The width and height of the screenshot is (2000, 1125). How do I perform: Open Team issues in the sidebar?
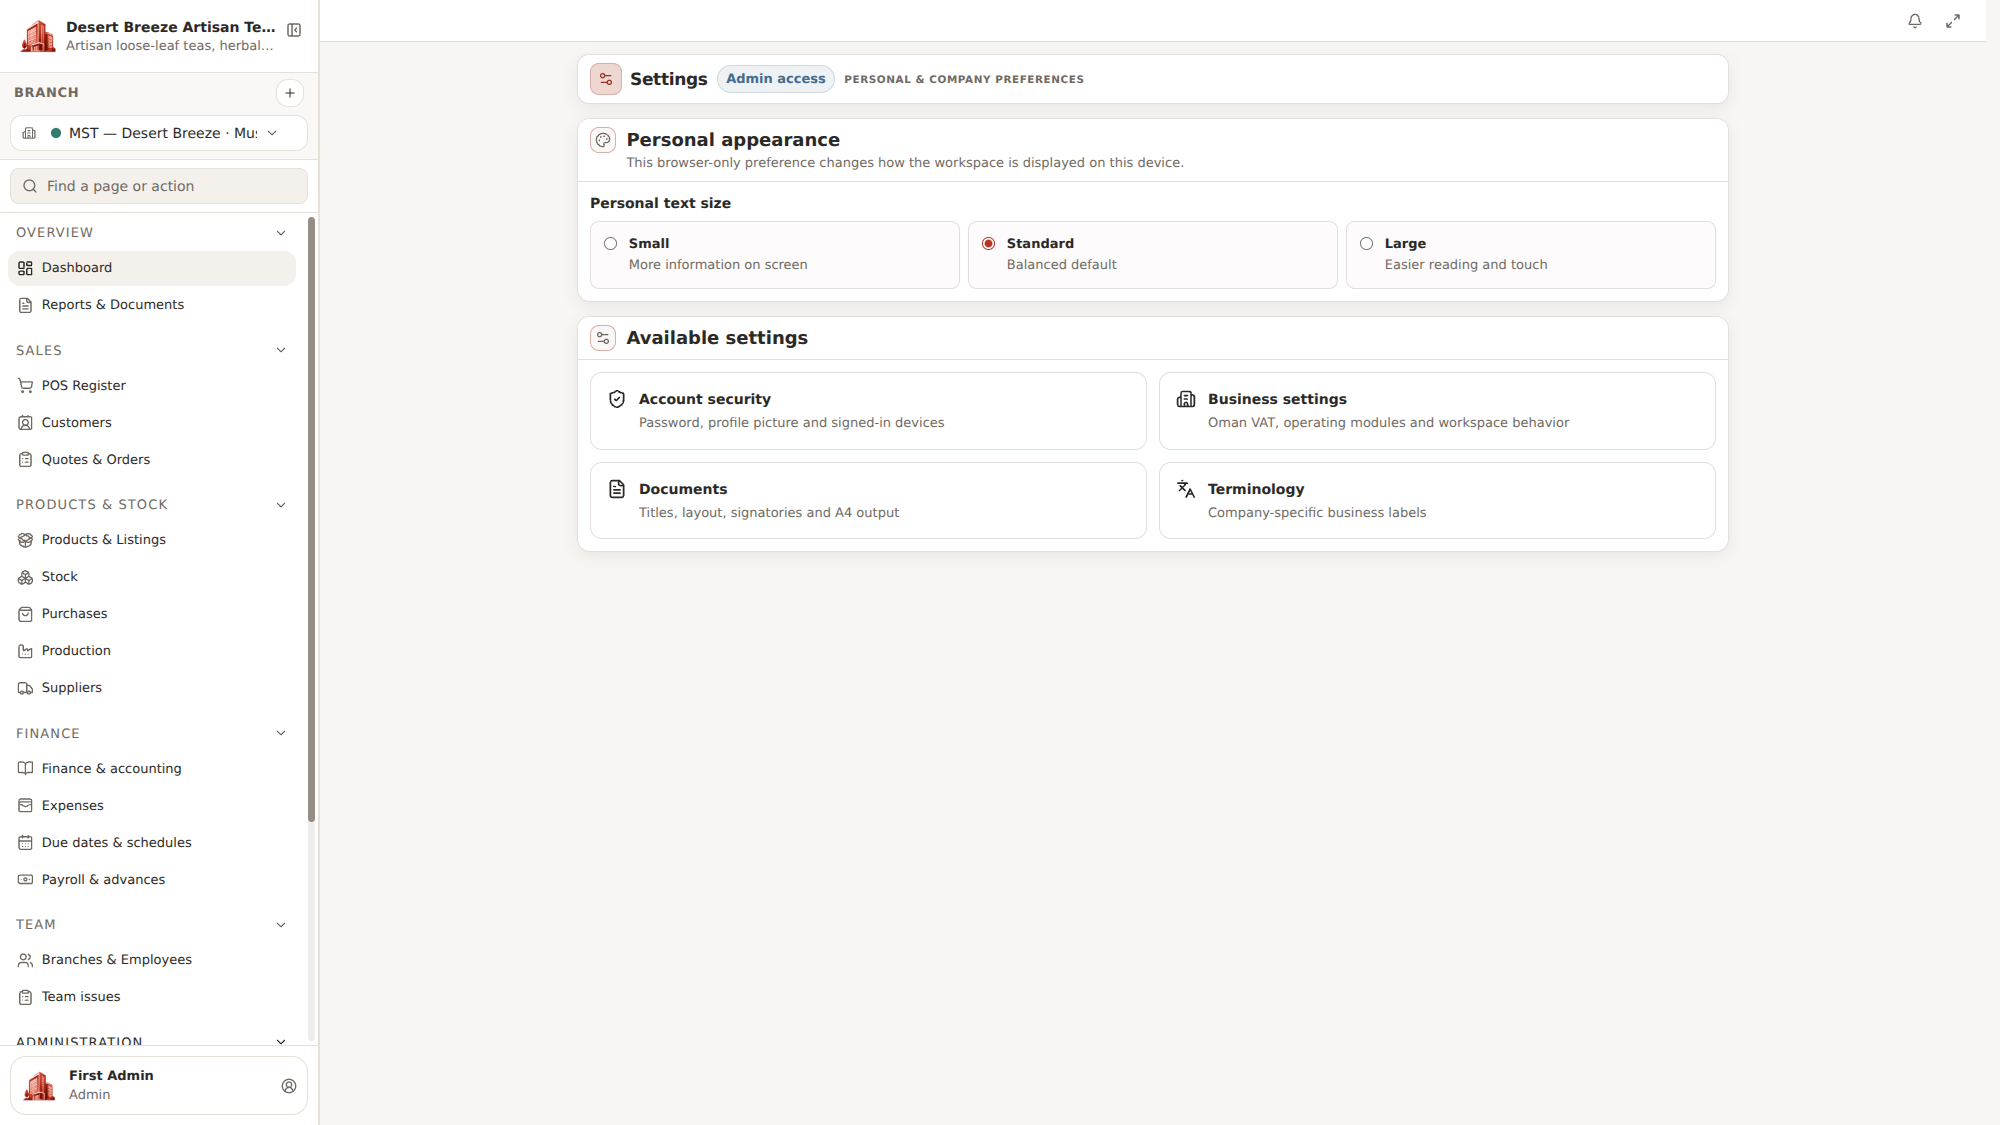152,997
